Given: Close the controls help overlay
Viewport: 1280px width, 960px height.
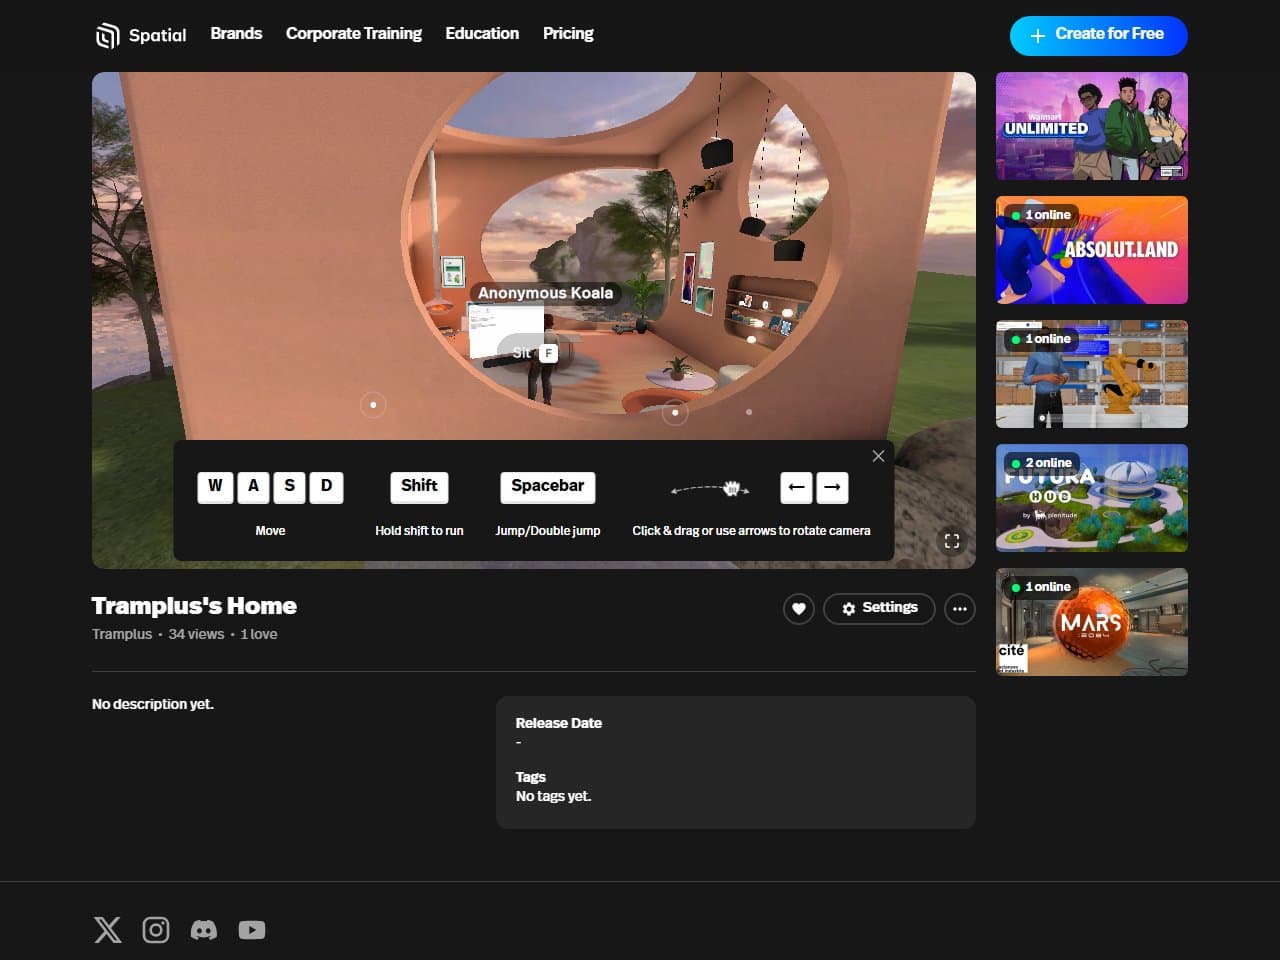Looking at the screenshot, I should pyautogui.click(x=878, y=456).
